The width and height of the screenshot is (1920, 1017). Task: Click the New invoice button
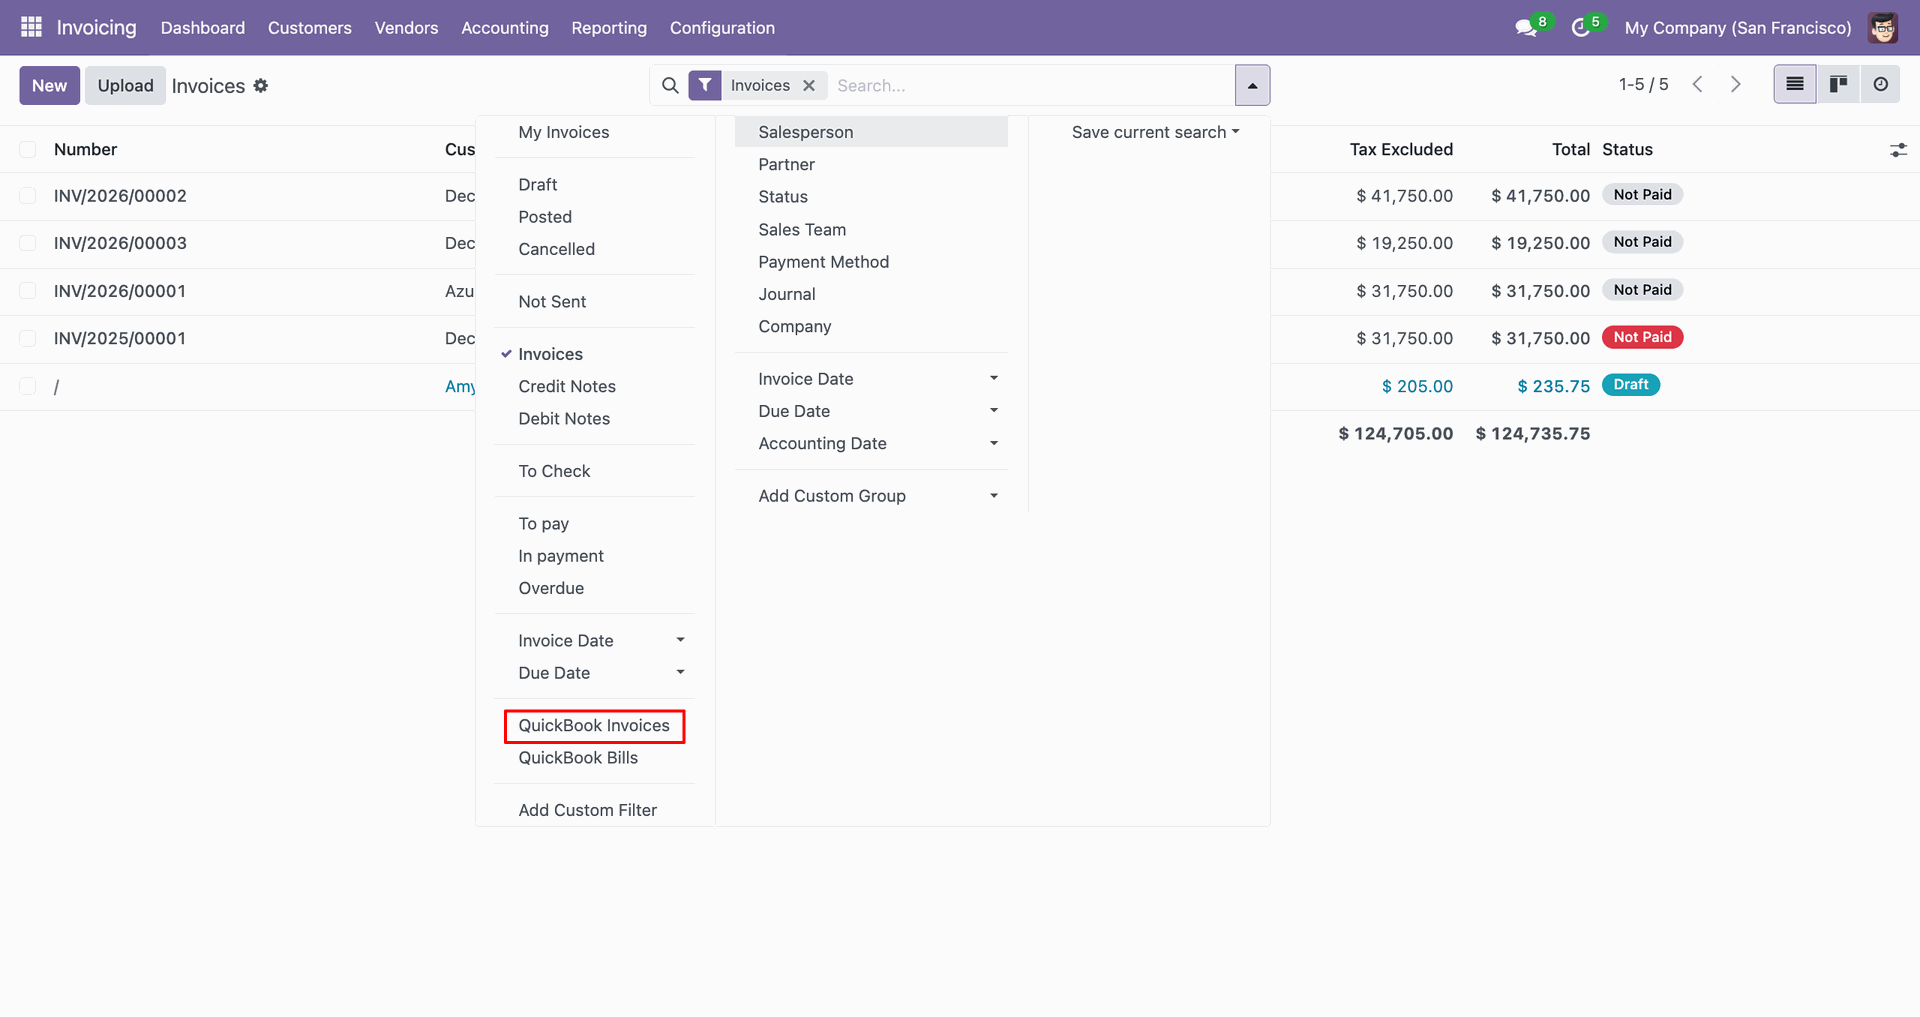(49, 86)
